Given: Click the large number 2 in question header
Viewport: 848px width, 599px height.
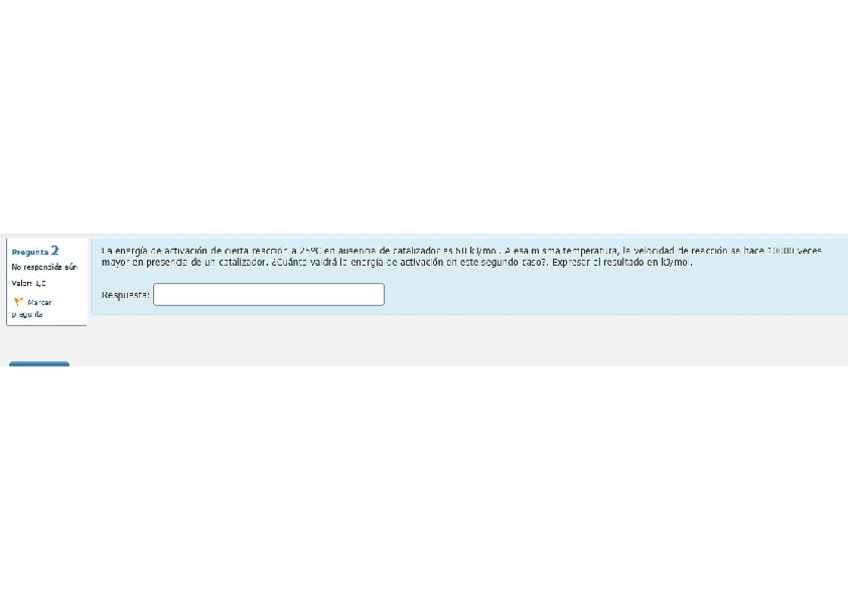Looking at the screenshot, I should coord(55,250).
